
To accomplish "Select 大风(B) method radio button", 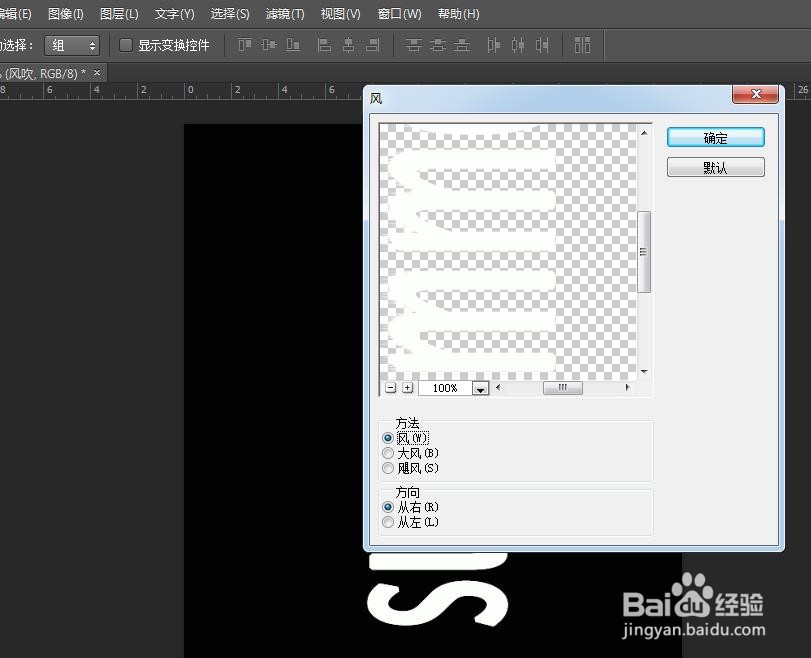I will 388,453.
